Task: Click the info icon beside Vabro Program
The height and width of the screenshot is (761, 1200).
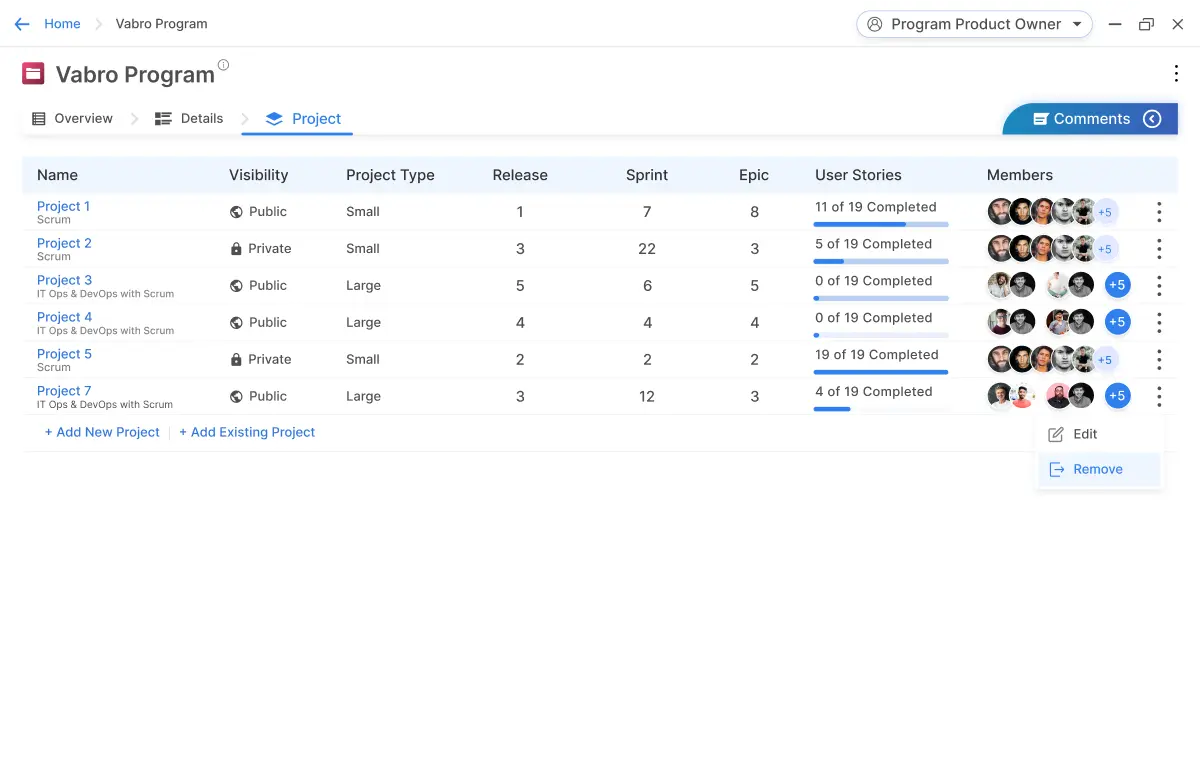Action: 223,65
